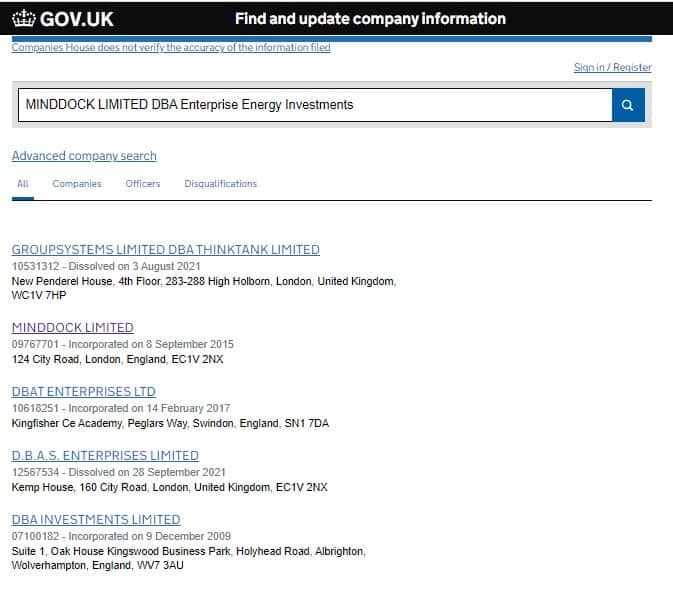This screenshot has width=673, height=589.
Task: Click postcode text 'WC1V 7HP'
Action: pos(39,295)
